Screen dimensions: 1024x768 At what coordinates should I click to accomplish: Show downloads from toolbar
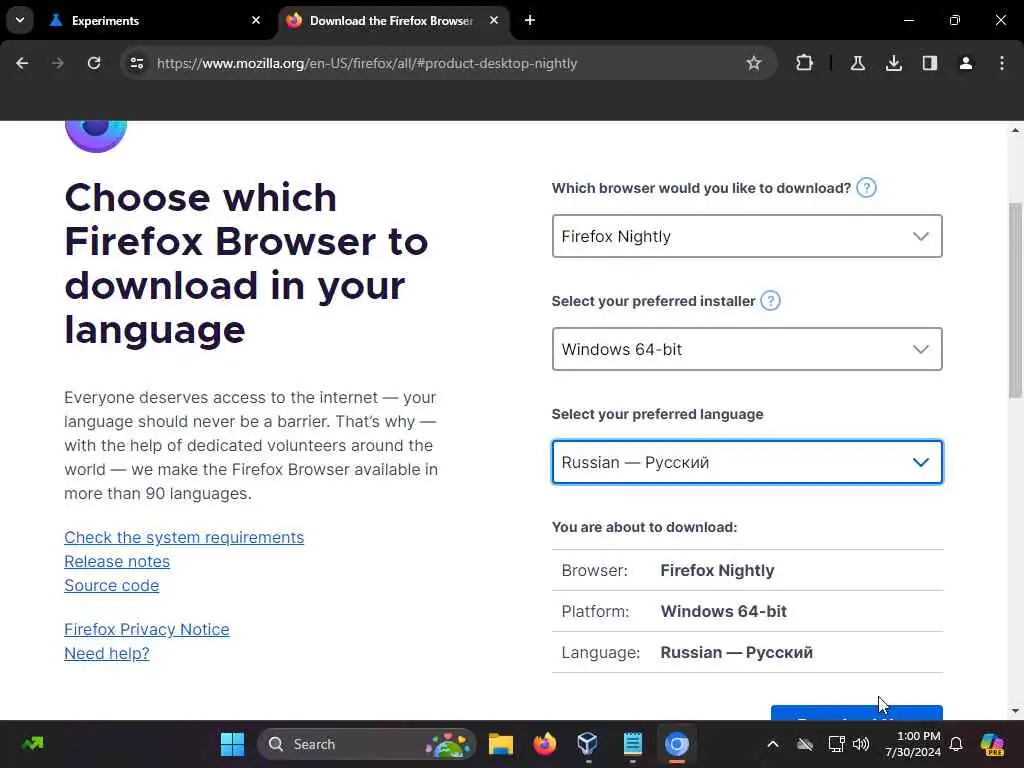(893, 63)
